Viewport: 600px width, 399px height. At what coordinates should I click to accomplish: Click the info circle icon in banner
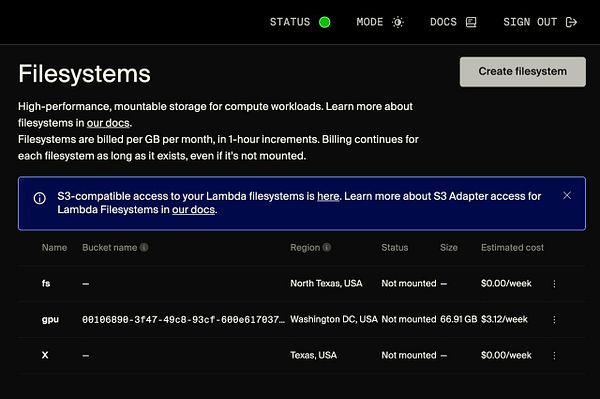coord(40,198)
